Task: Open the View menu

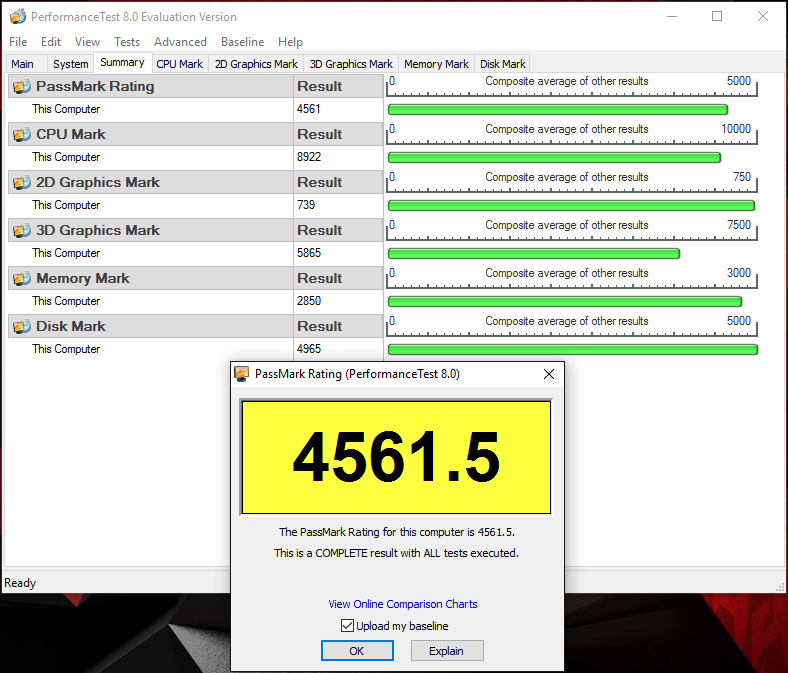Action: (87, 42)
